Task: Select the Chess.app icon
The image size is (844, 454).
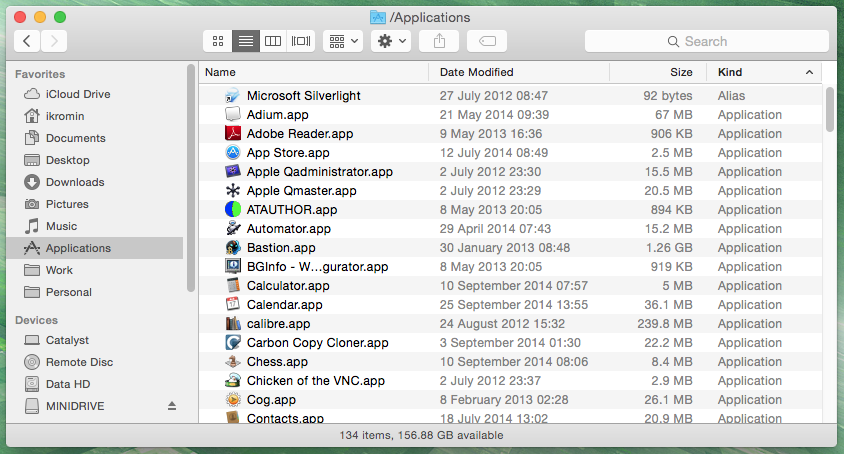Action: 233,362
